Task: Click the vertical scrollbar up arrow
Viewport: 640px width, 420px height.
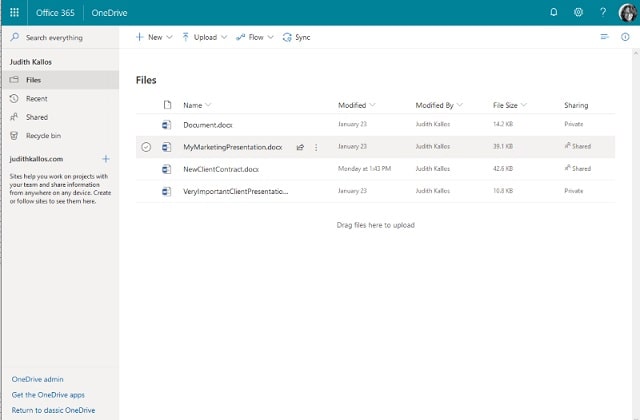Action: [636, 53]
